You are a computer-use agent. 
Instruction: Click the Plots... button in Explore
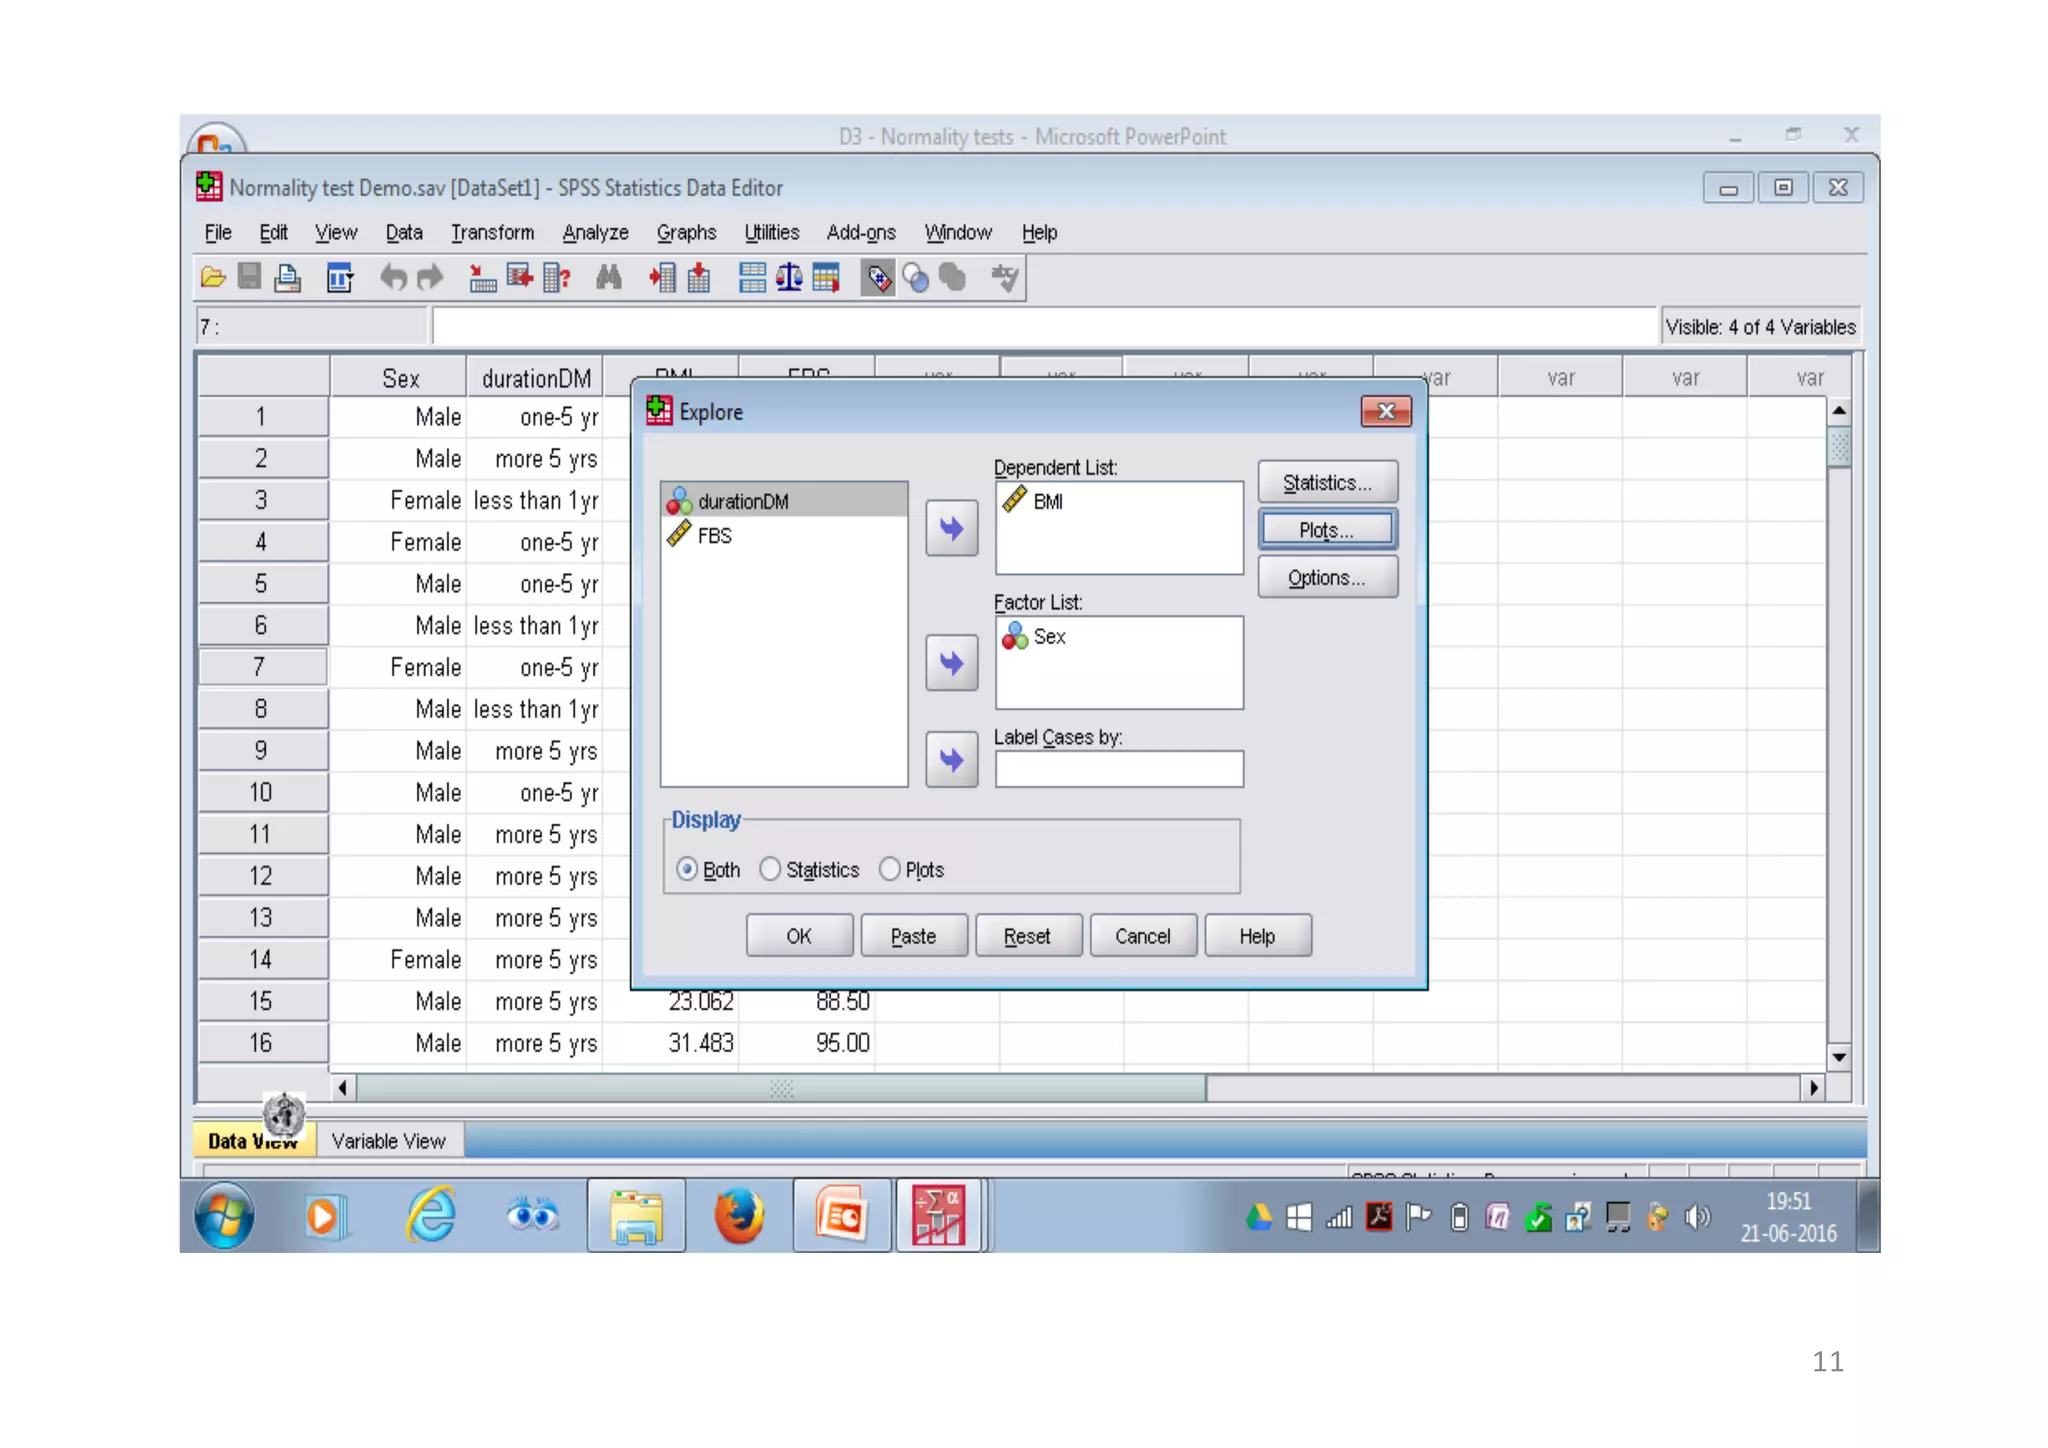click(x=1326, y=530)
